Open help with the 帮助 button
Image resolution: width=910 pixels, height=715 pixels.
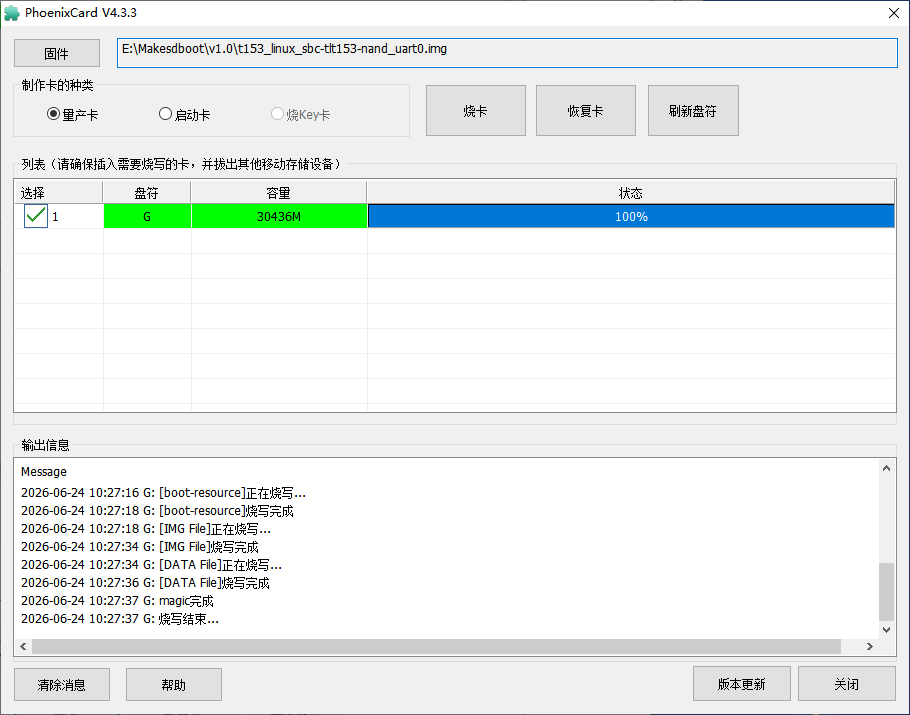click(174, 685)
